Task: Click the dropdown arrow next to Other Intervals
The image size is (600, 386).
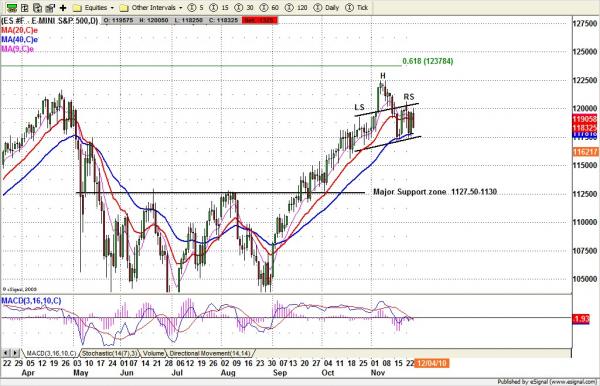Action: point(180,8)
